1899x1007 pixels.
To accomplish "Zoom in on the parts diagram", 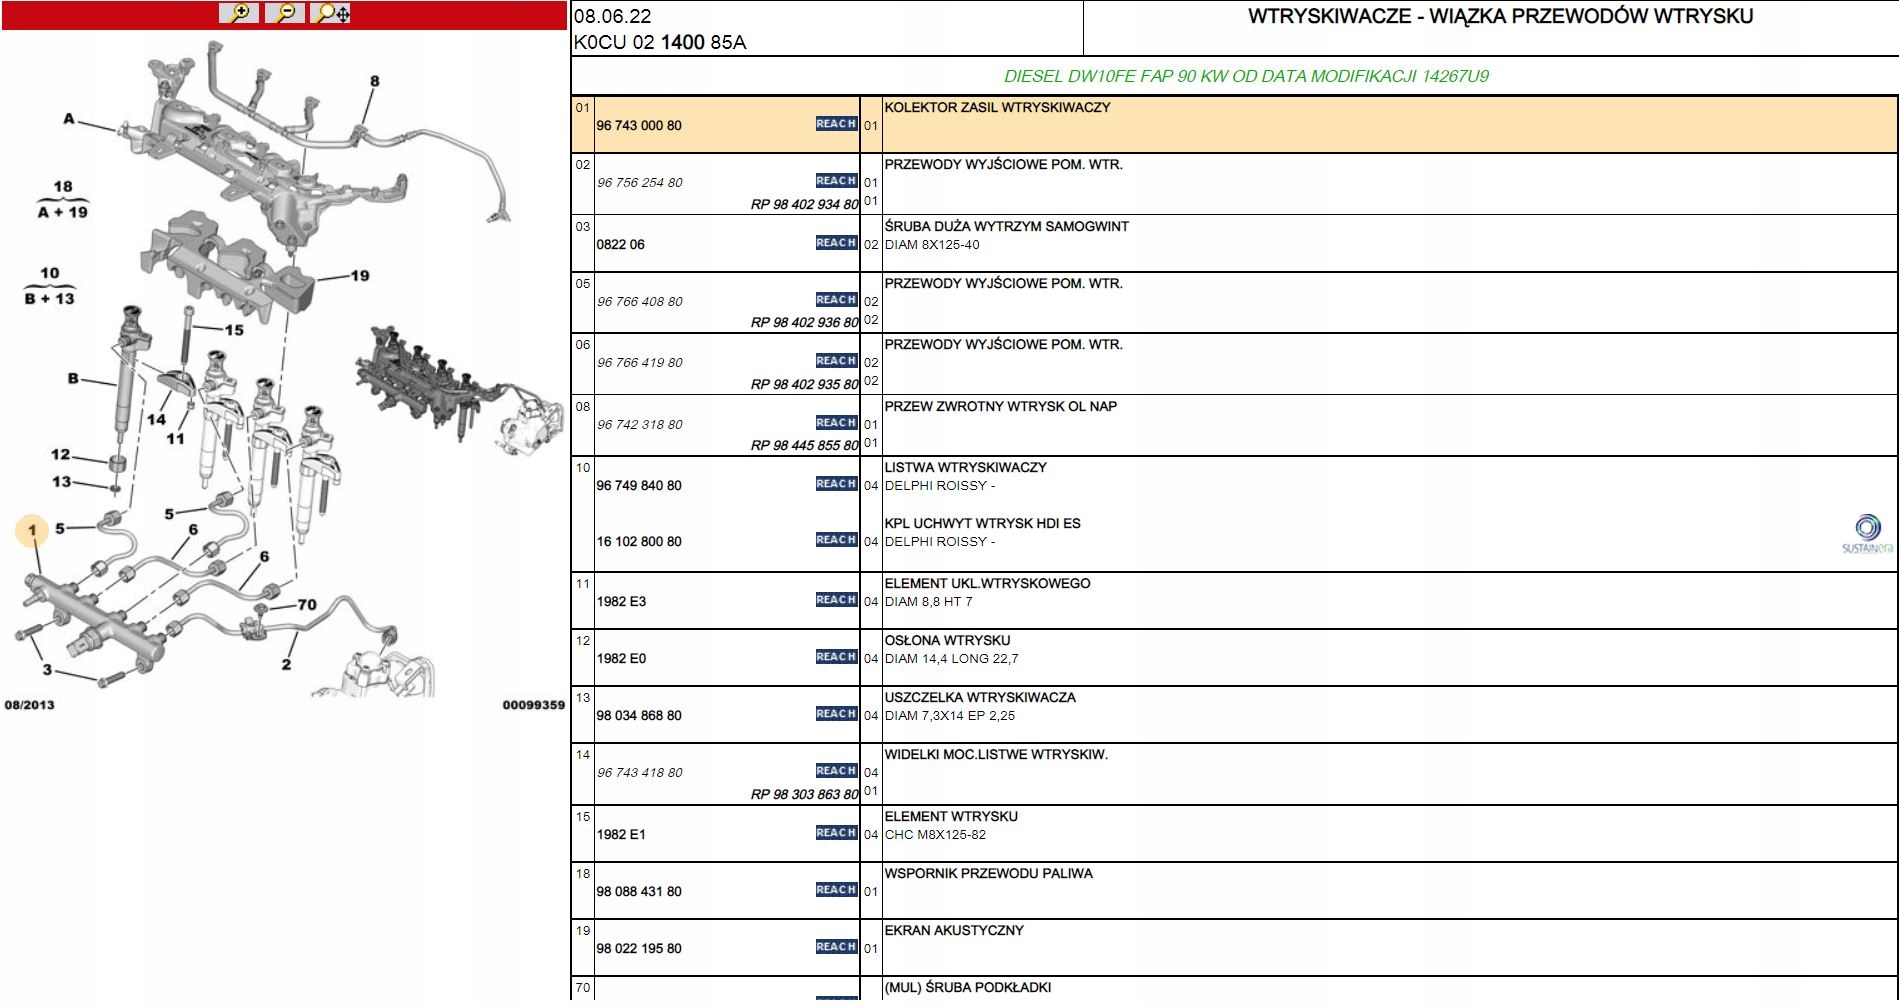I will tap(239, 13).
